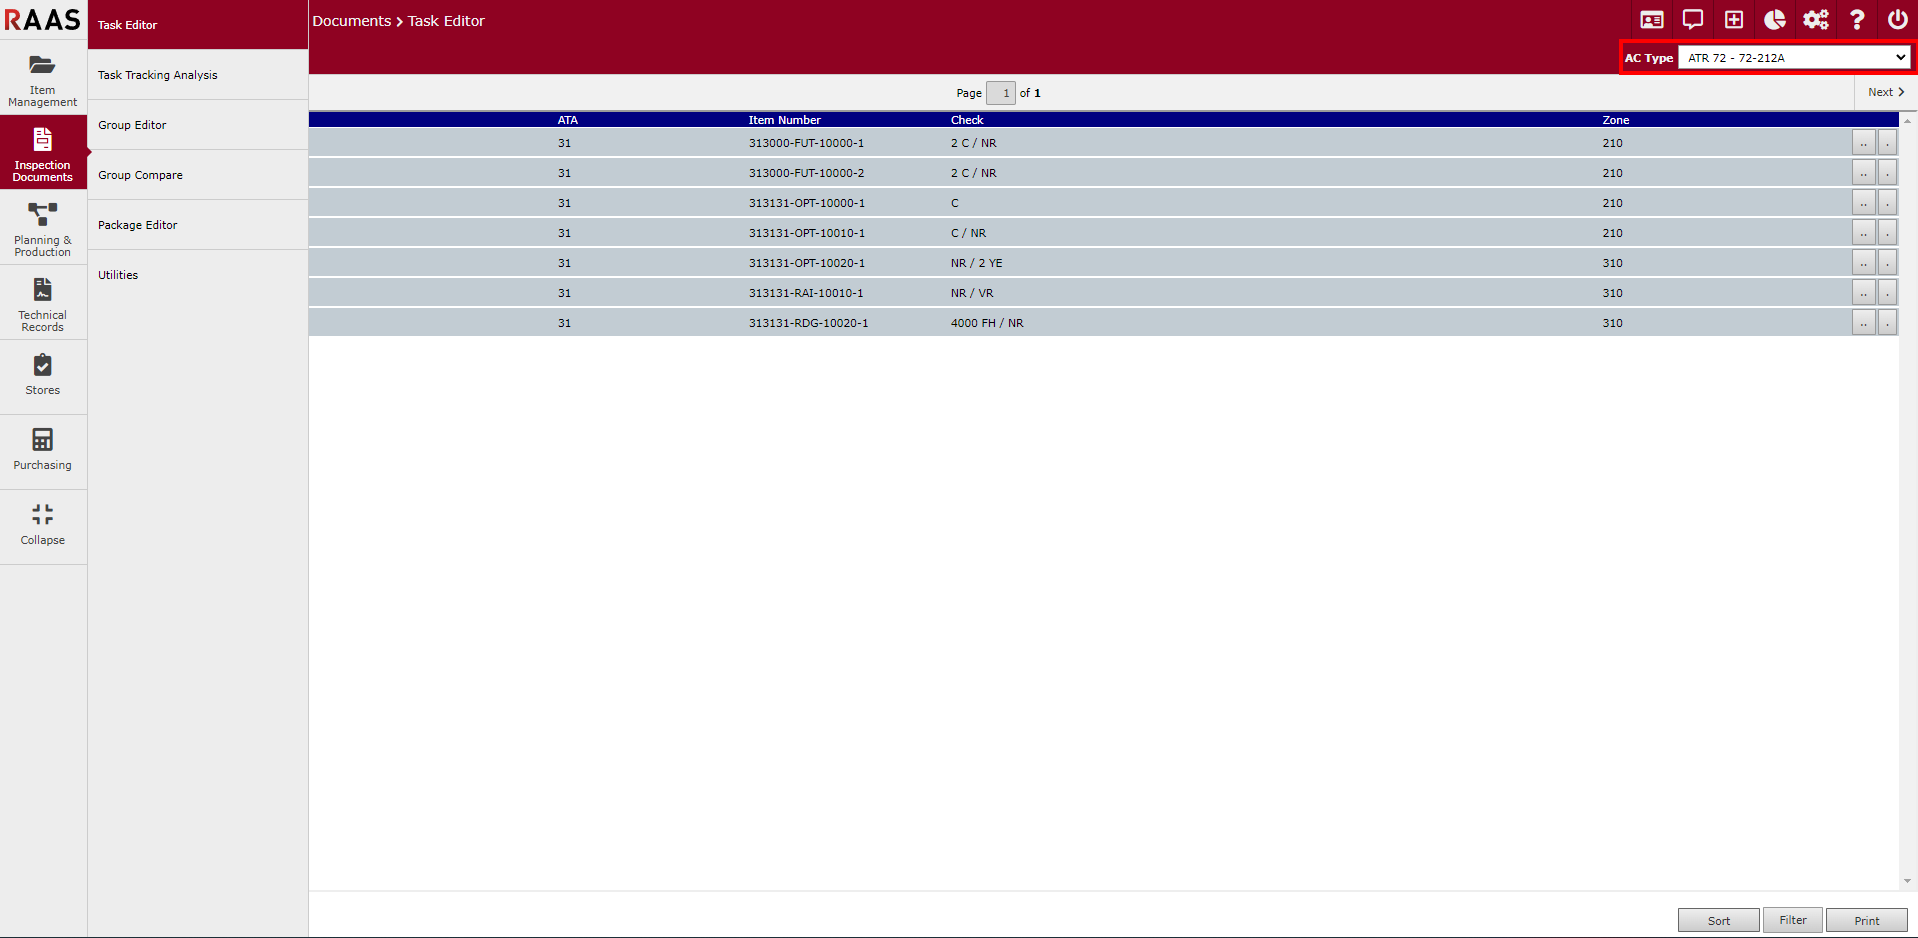1918x938 pixels.
Task: Click the help question mark icon
Action: (1857, 19)
